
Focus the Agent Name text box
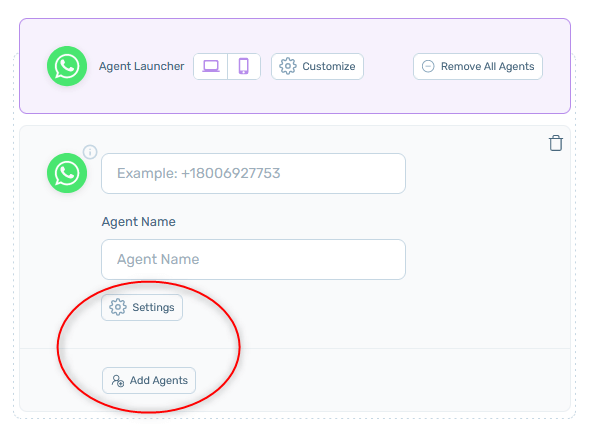(253, 259)
